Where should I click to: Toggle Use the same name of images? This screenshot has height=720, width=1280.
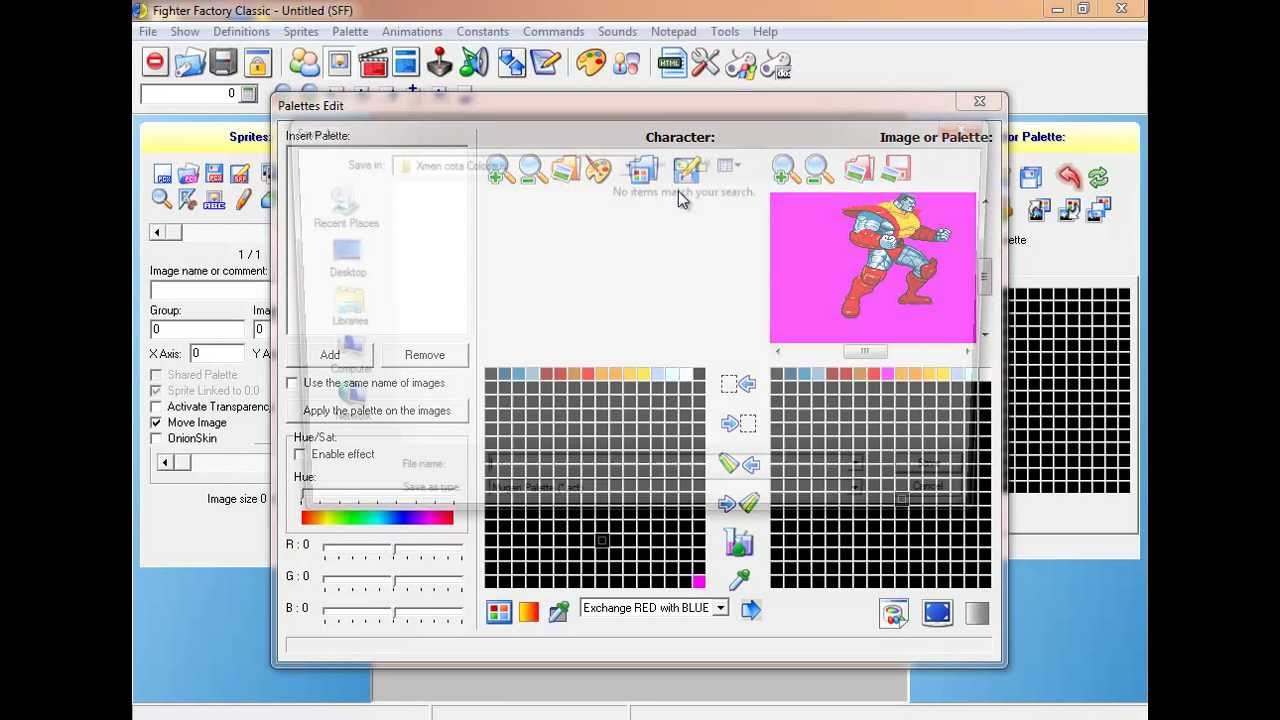(292, 383)
